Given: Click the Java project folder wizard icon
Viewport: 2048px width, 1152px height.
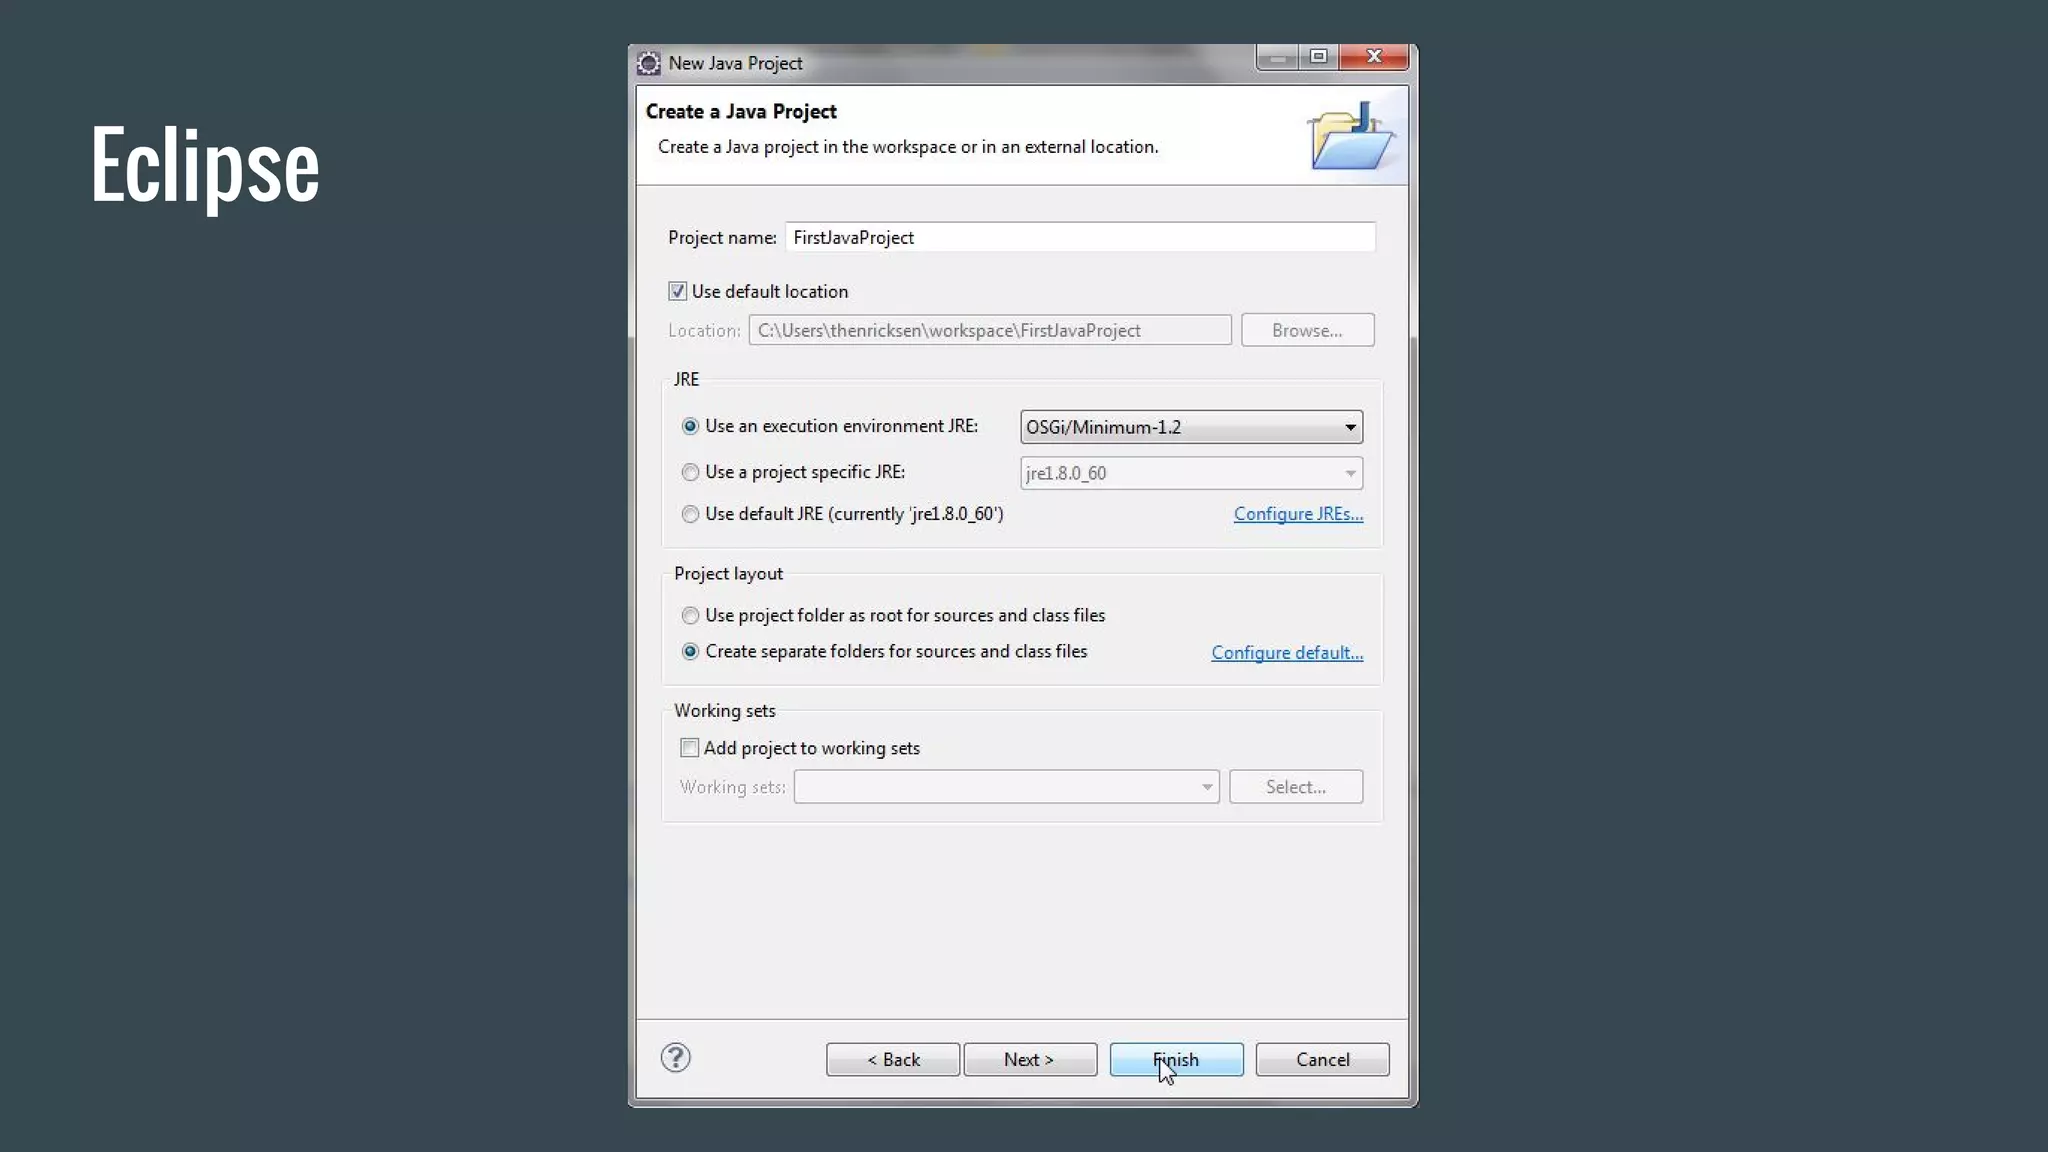Looking at the screenshot, I should 1349,137.
